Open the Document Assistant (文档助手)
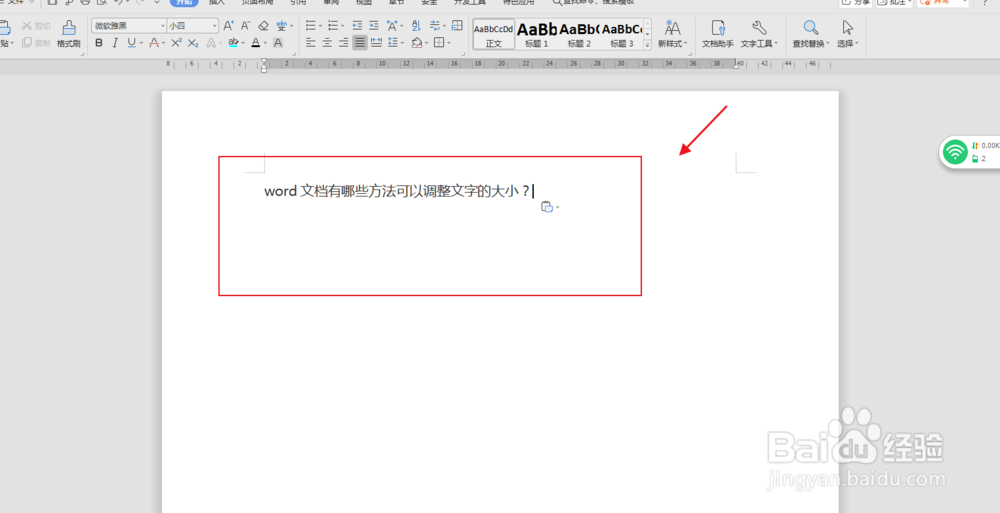1000x513 pixels. [718, 33]
